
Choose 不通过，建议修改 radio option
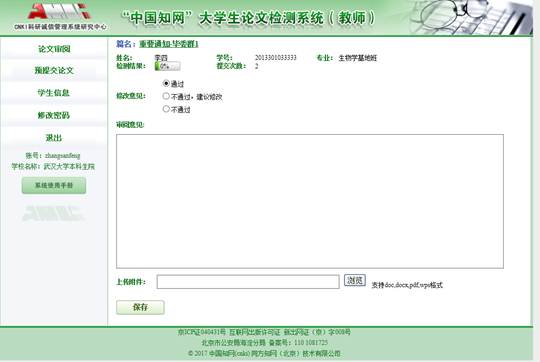point(166,96)
